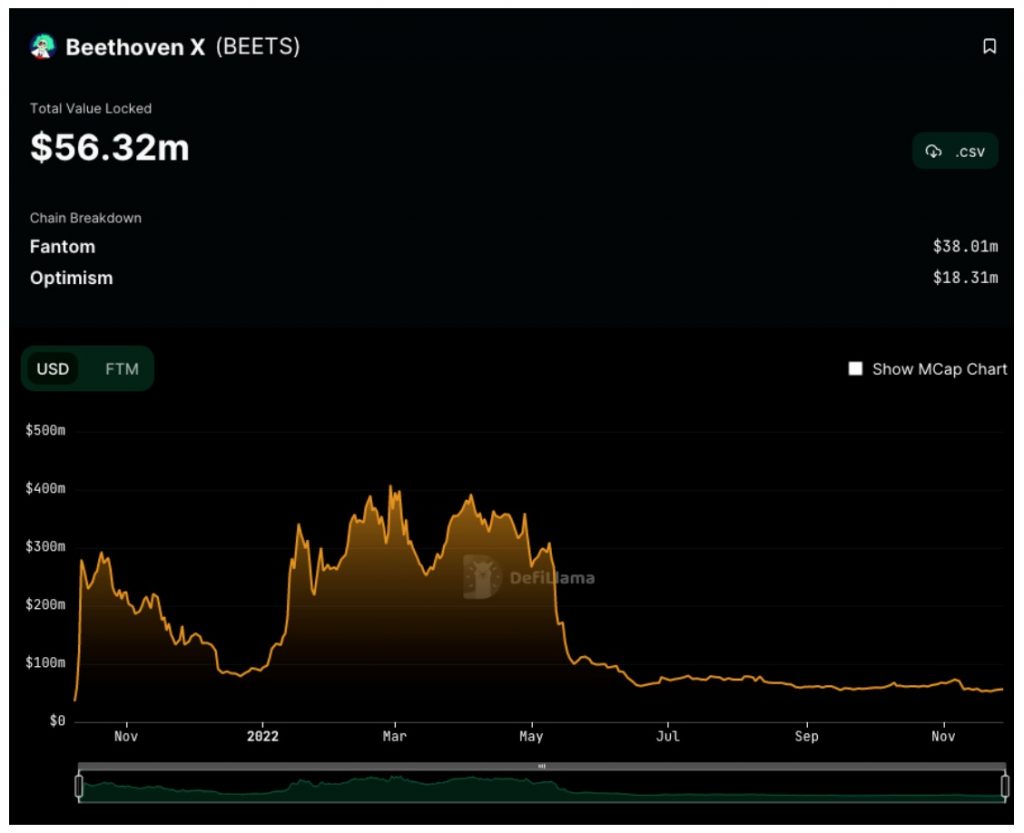Click the 2022 x-axis label
The width and height of the screenshot is (1024, 833).
(263, 736)
